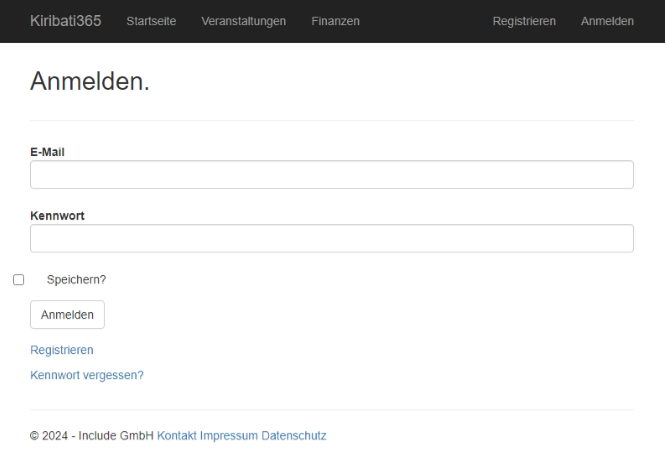Open the Startseite menu item
This screenshot has height=464, width=666.
151,22
